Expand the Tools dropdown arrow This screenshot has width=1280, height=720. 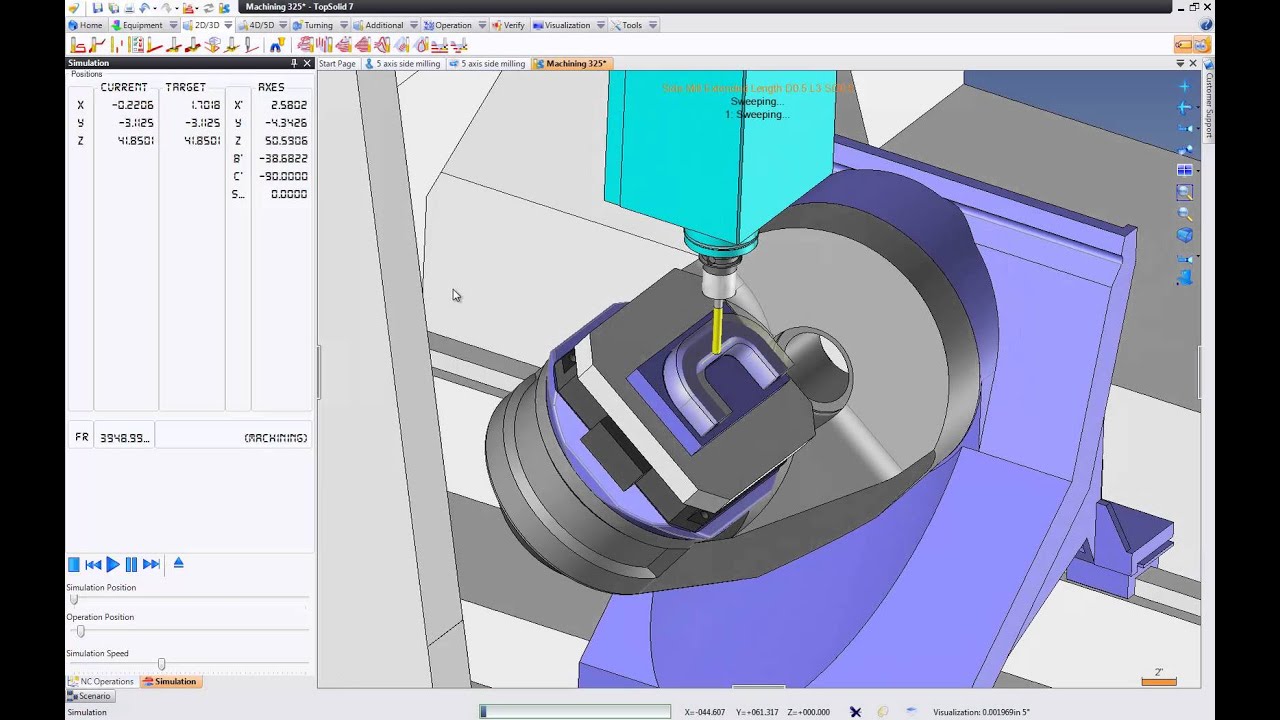(x=653, y=25)
